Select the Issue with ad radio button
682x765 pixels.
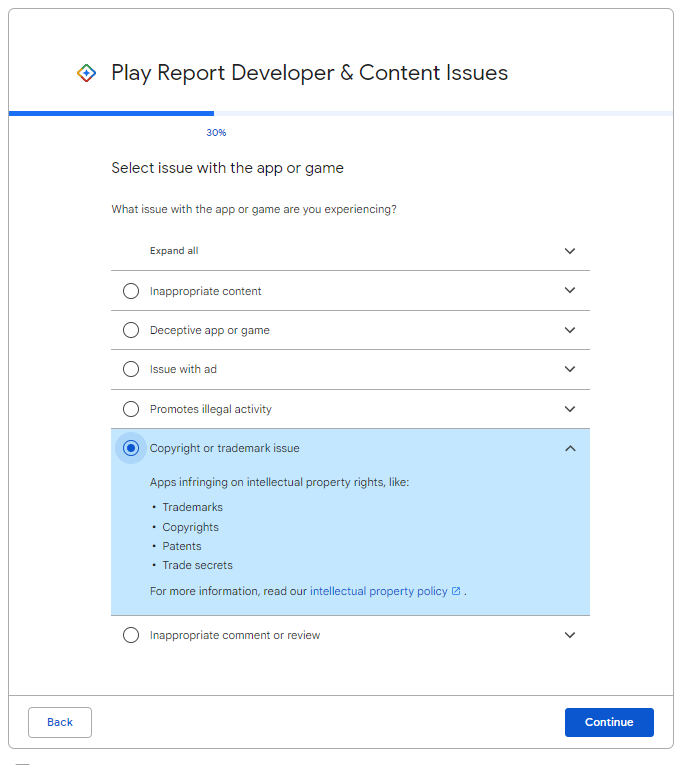tap(131, 369)
